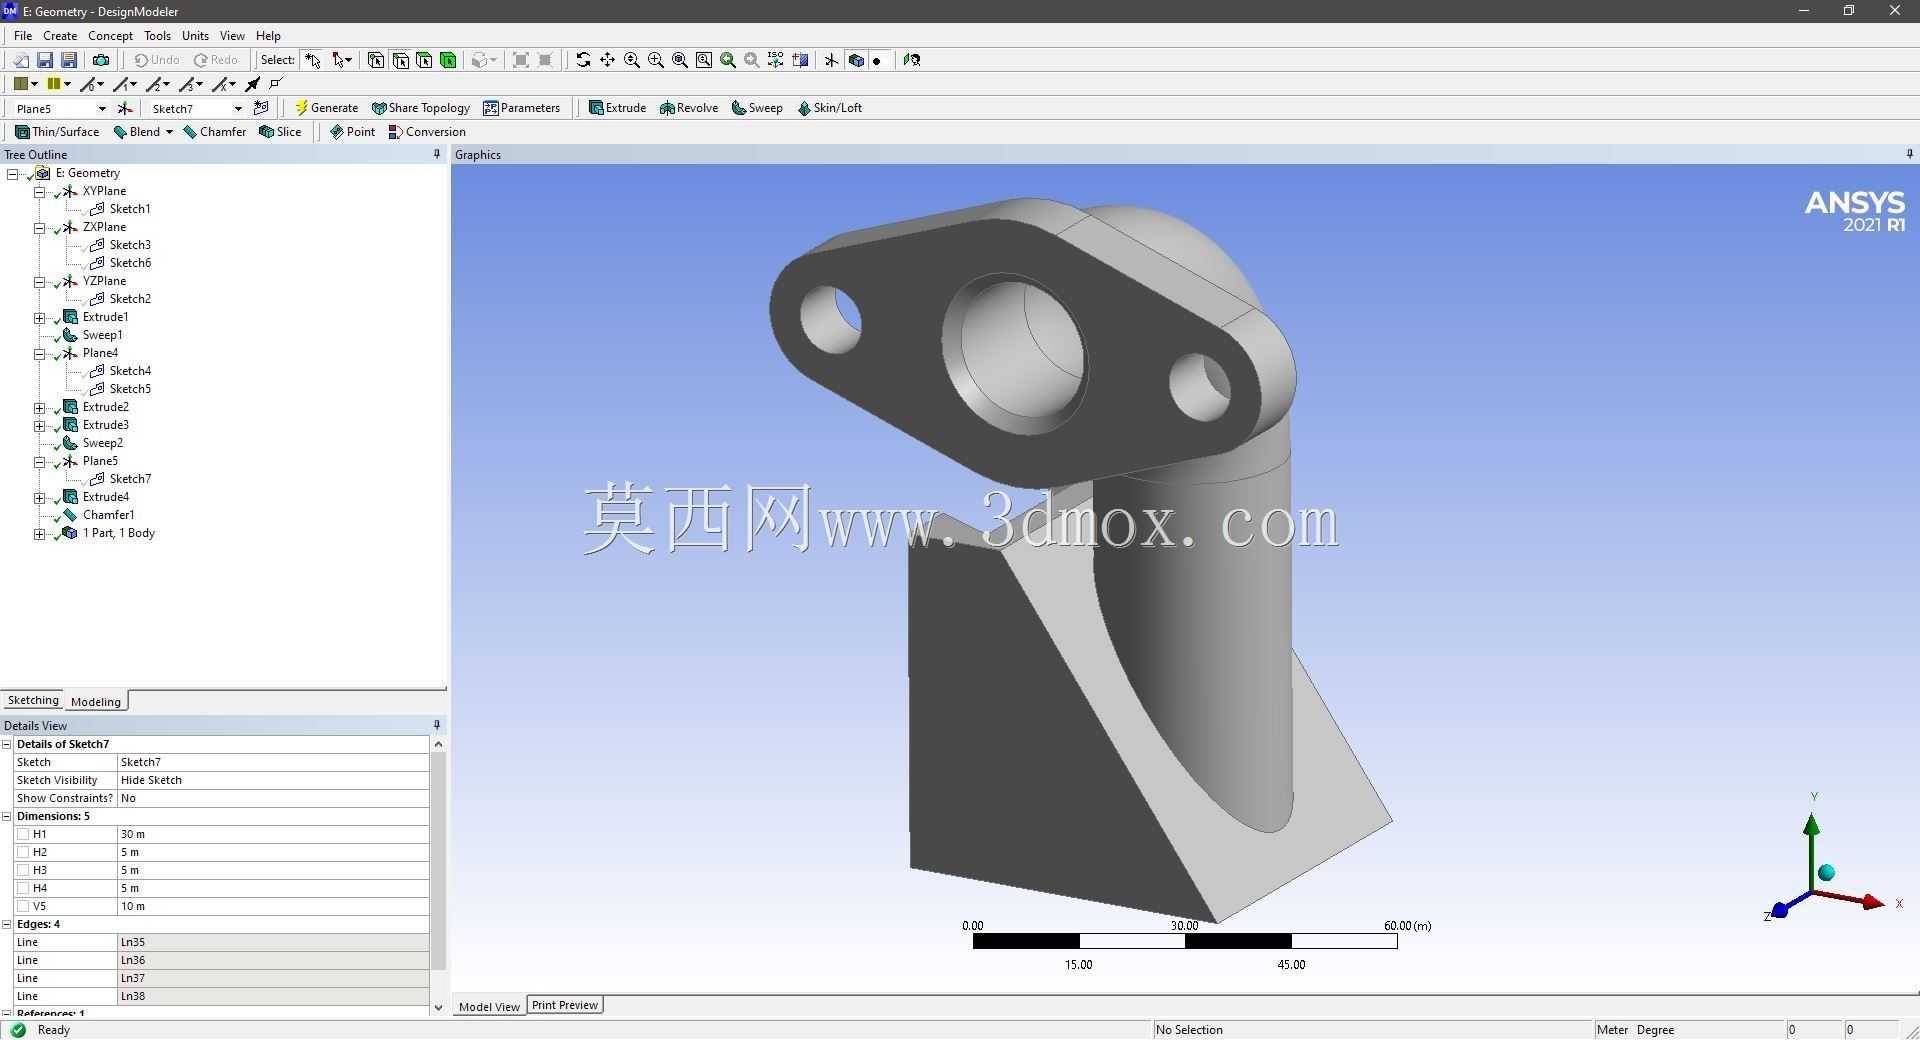The height and width of the screenshot is (1040, 1920).
Task: Select Sketch7 in the tree outline
Action: (x=130, y=479)
